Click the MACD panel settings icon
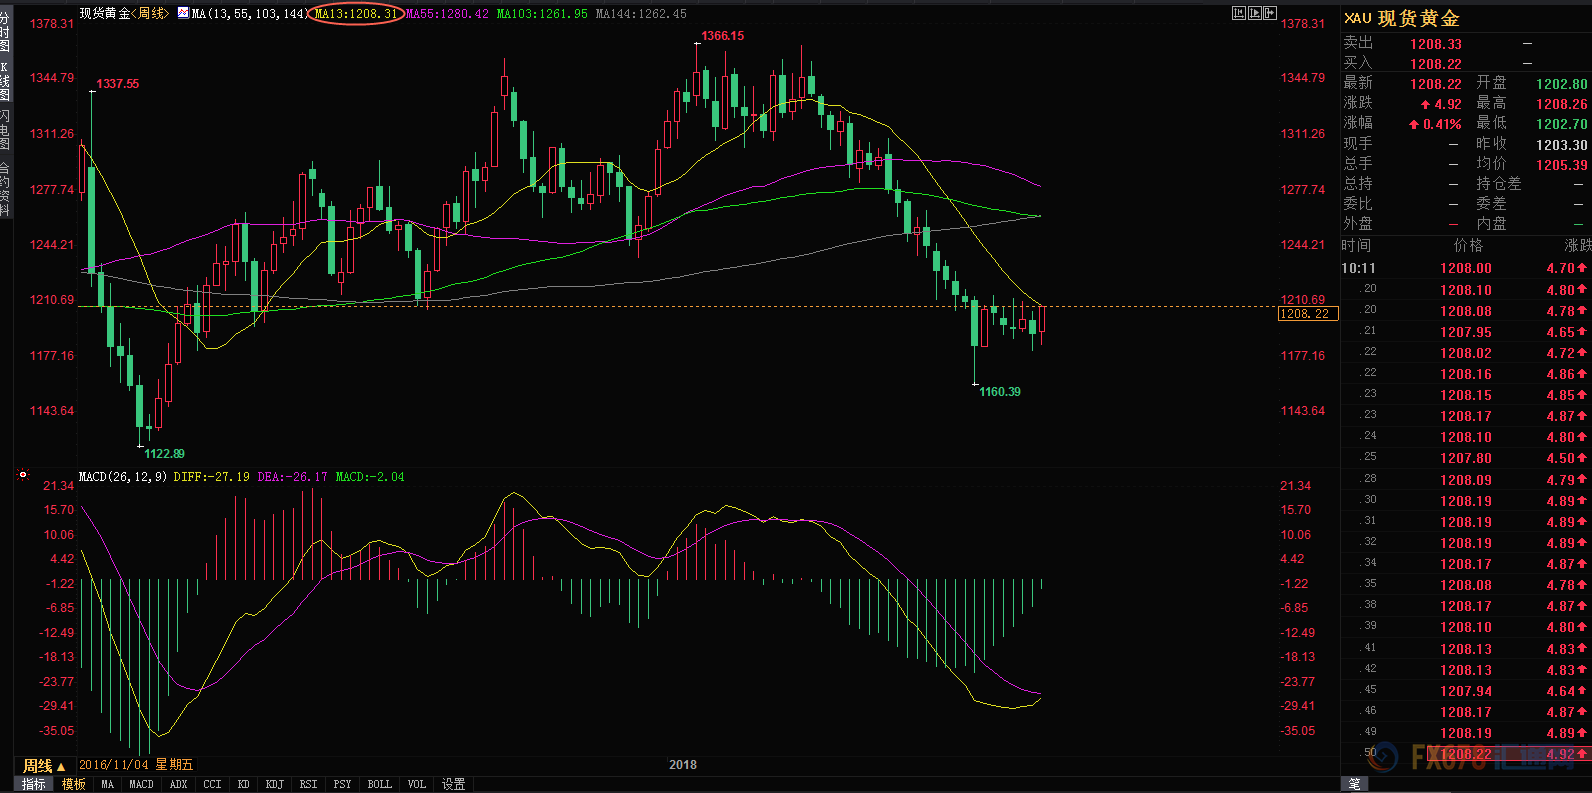The image size is (1592, 793). click(22, 475)
